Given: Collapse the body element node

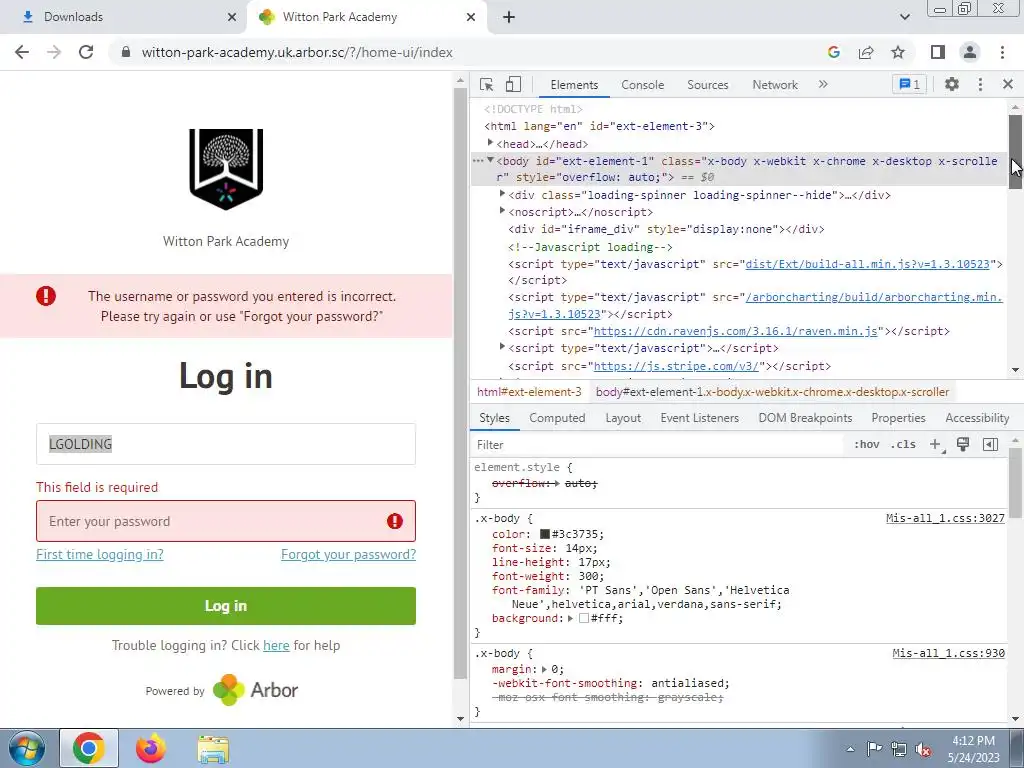Looking at the screenshot, I should point(490,160).
